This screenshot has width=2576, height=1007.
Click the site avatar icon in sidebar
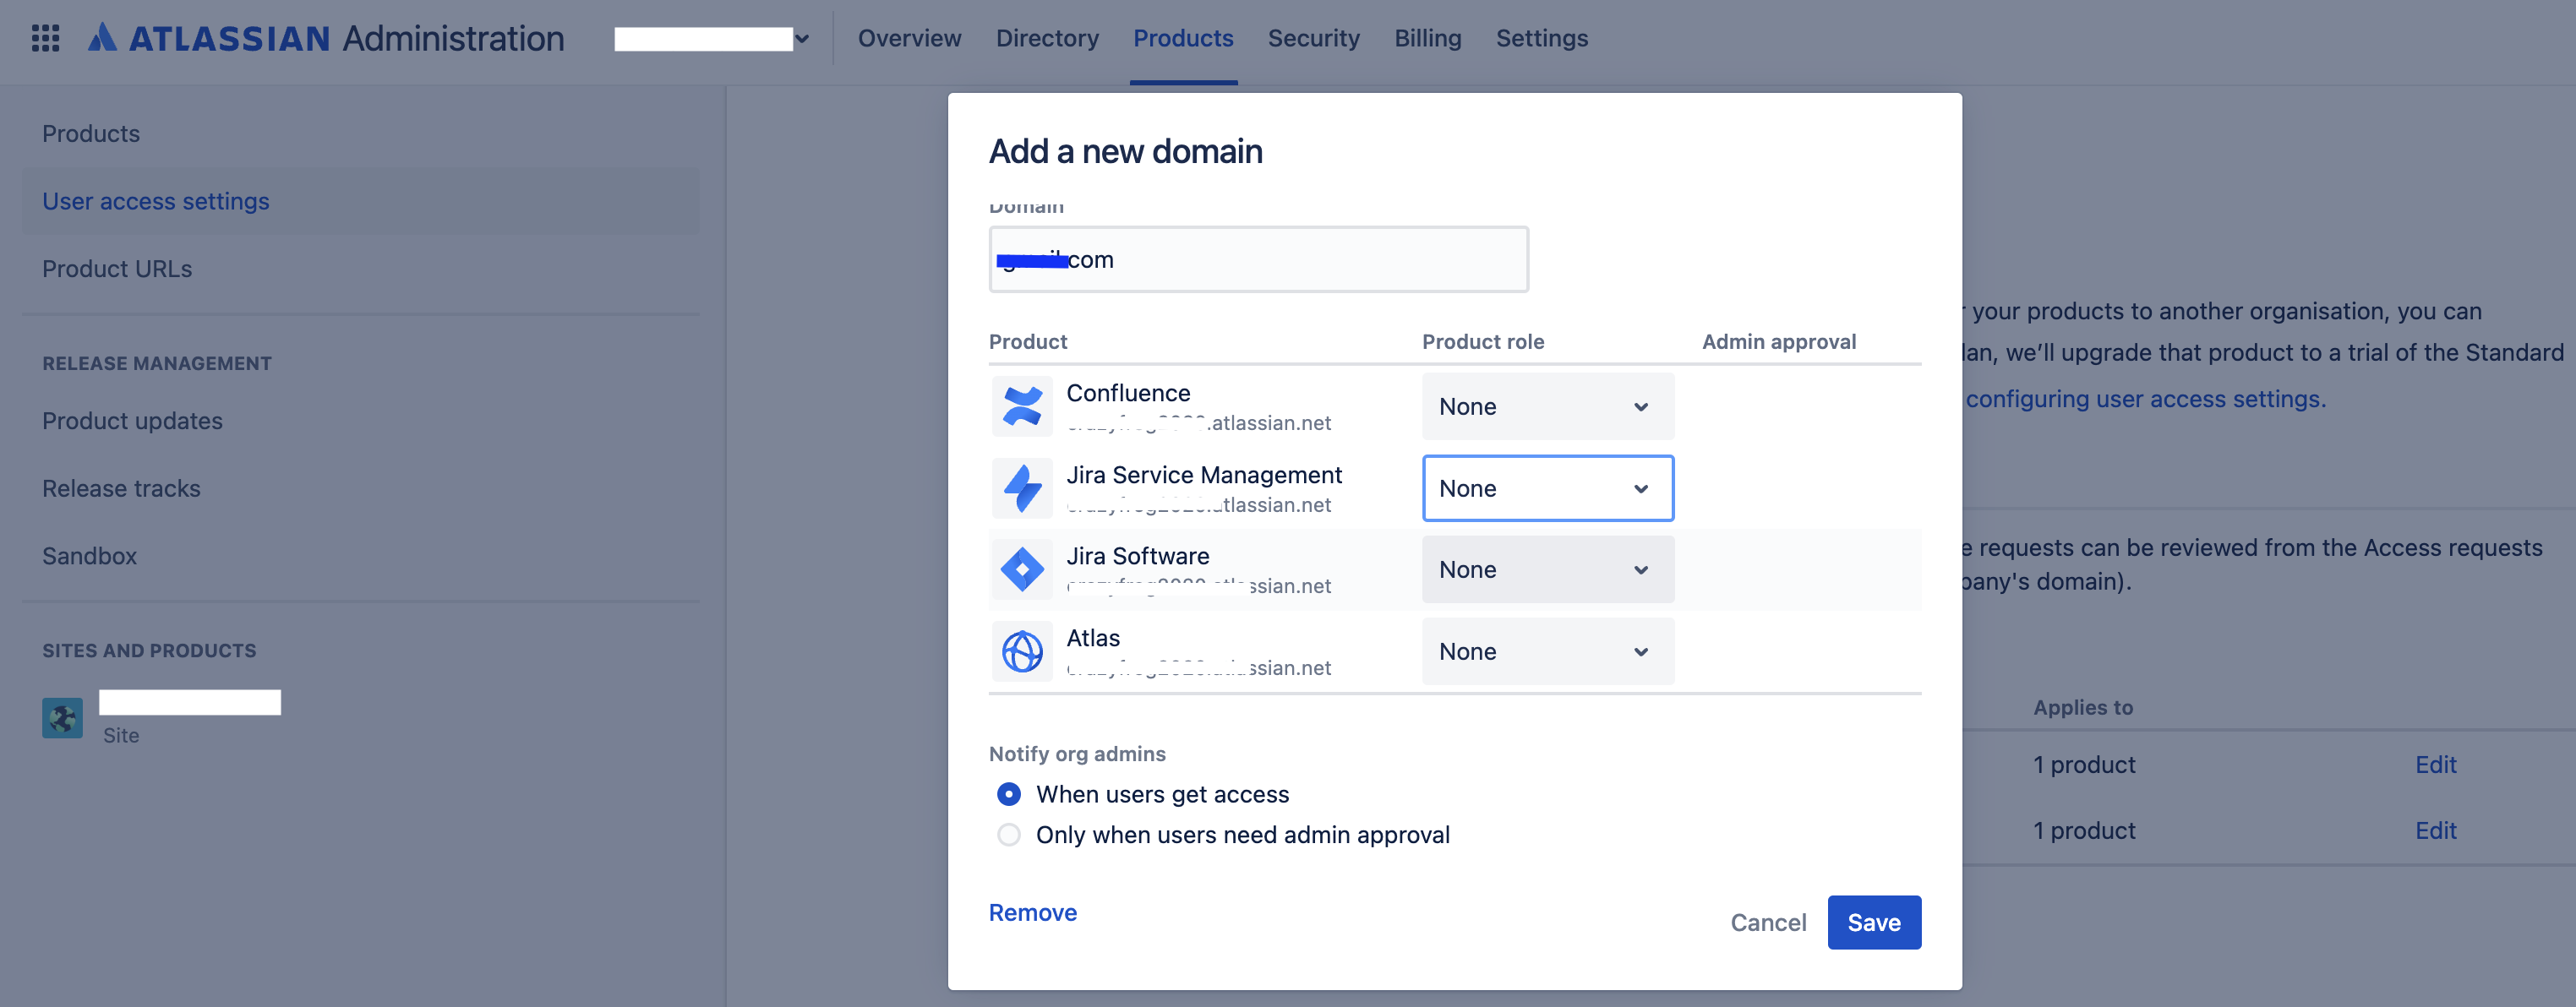(62, 718)
